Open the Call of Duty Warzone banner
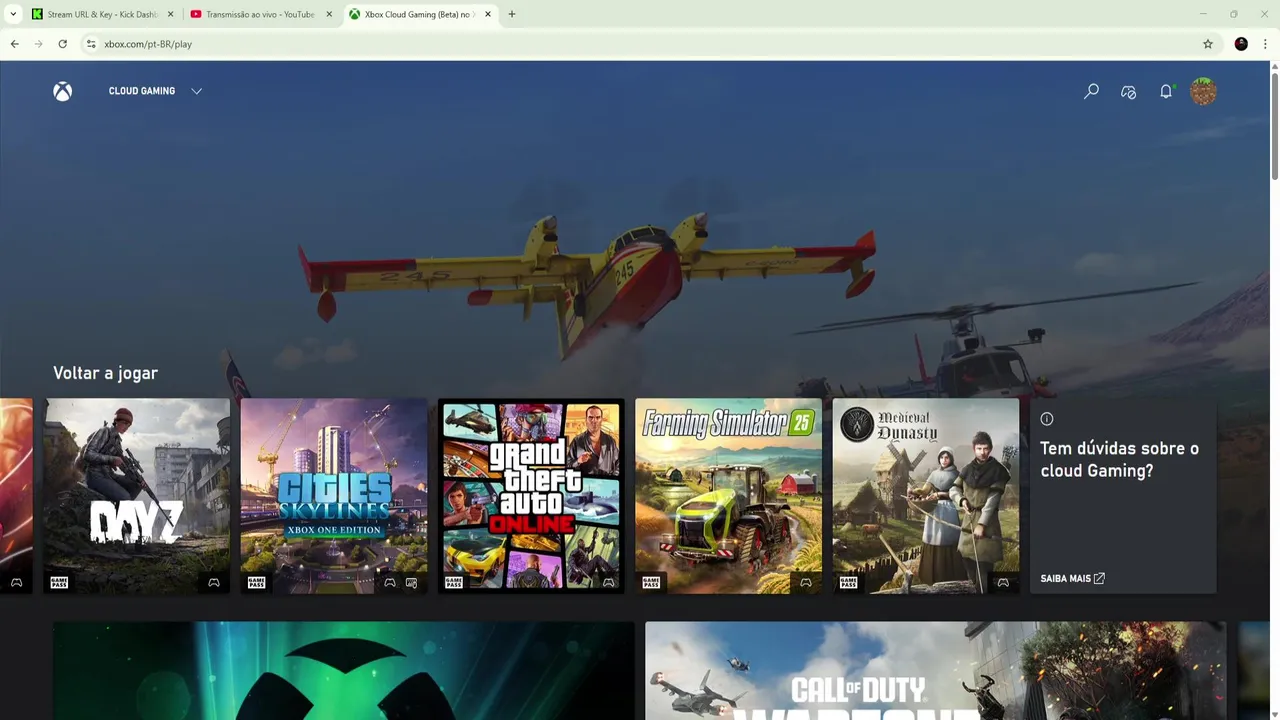This screenshot has height=720, width=1280. pos(935,671)
